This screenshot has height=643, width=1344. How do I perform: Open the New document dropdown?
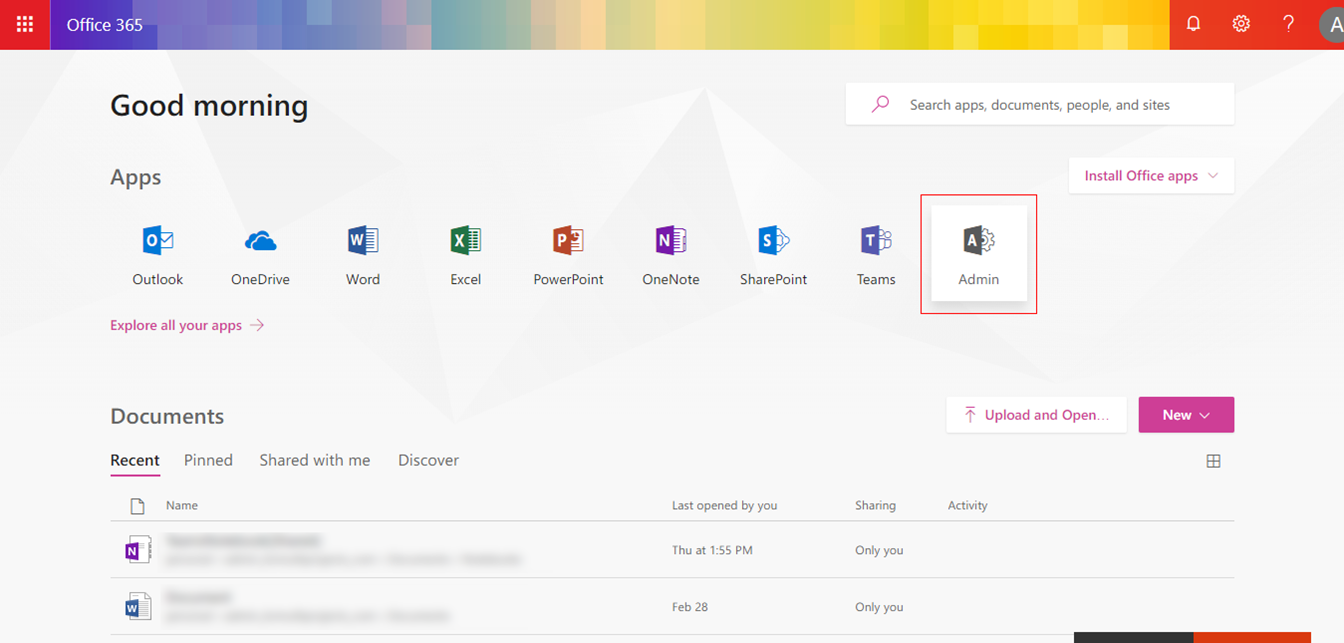1186,415
